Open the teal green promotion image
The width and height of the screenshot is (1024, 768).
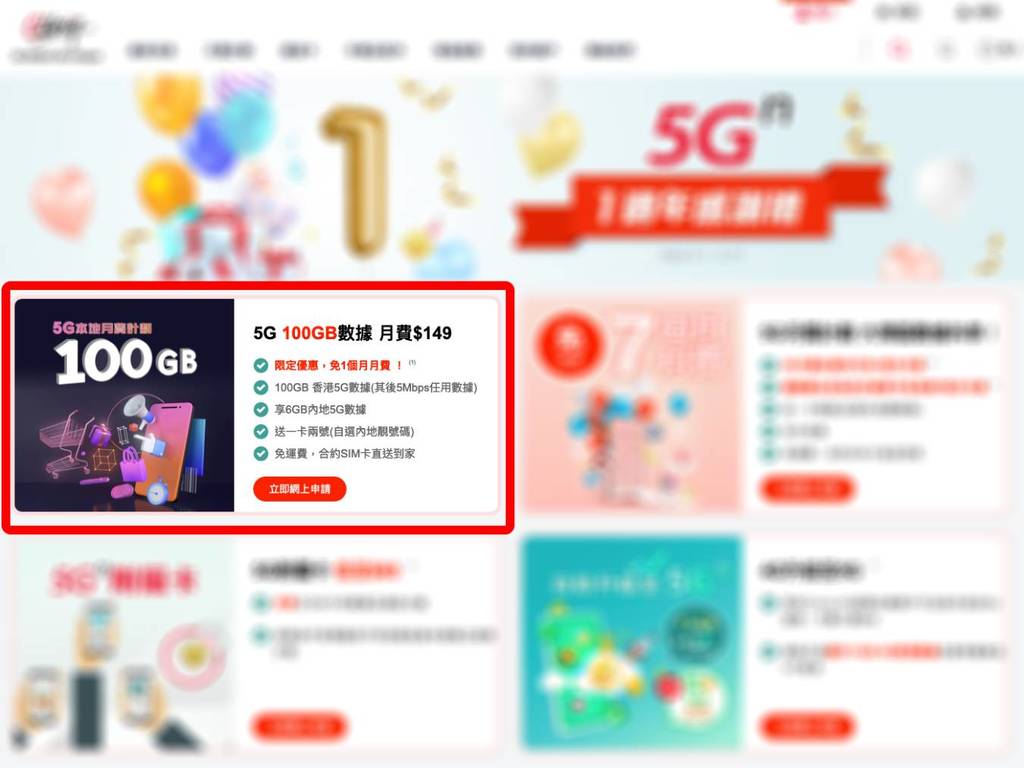632,643
